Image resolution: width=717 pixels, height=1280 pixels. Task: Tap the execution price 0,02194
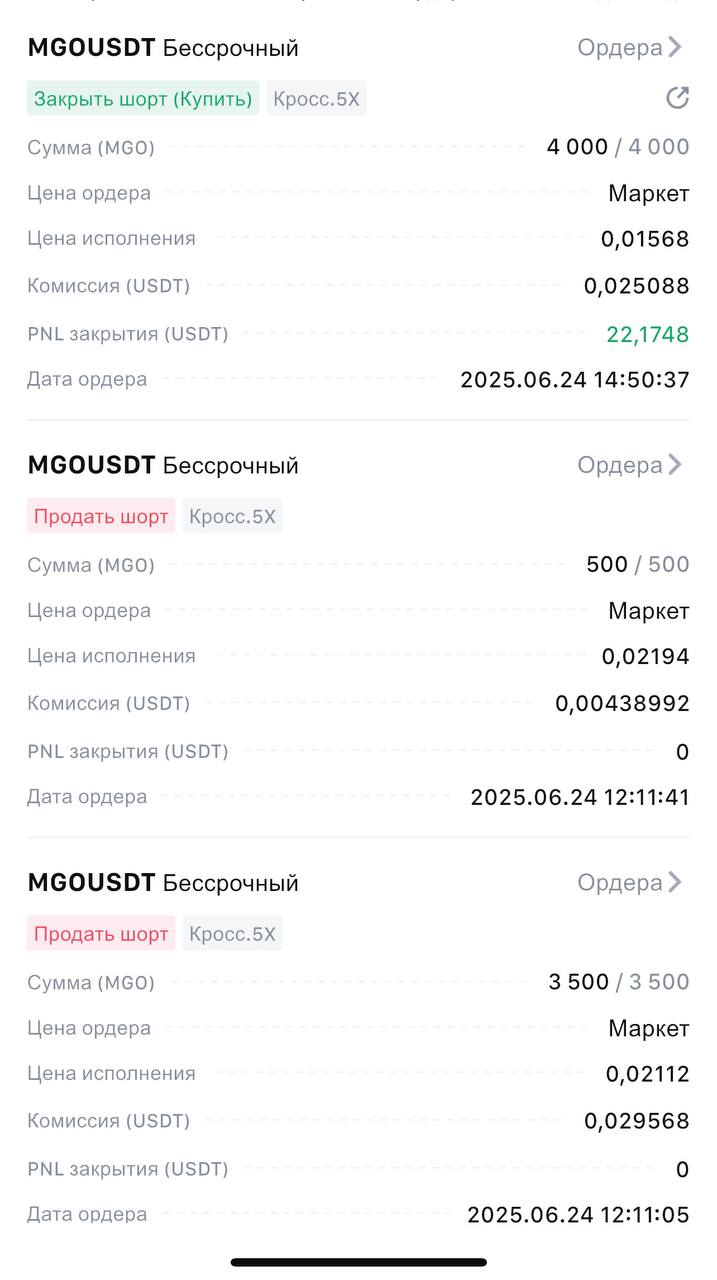[x=645, y=657]
